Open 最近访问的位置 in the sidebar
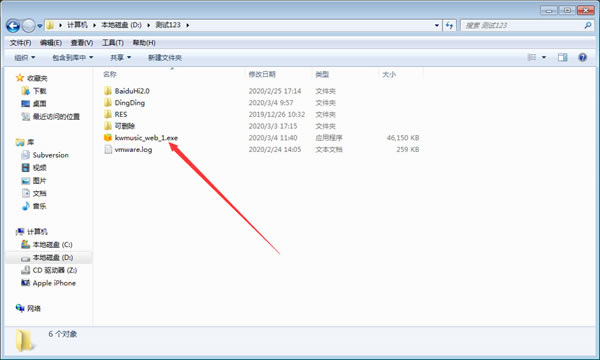This screenshot has width=600, height=360. pyautogui.click(x=56, y=117)
